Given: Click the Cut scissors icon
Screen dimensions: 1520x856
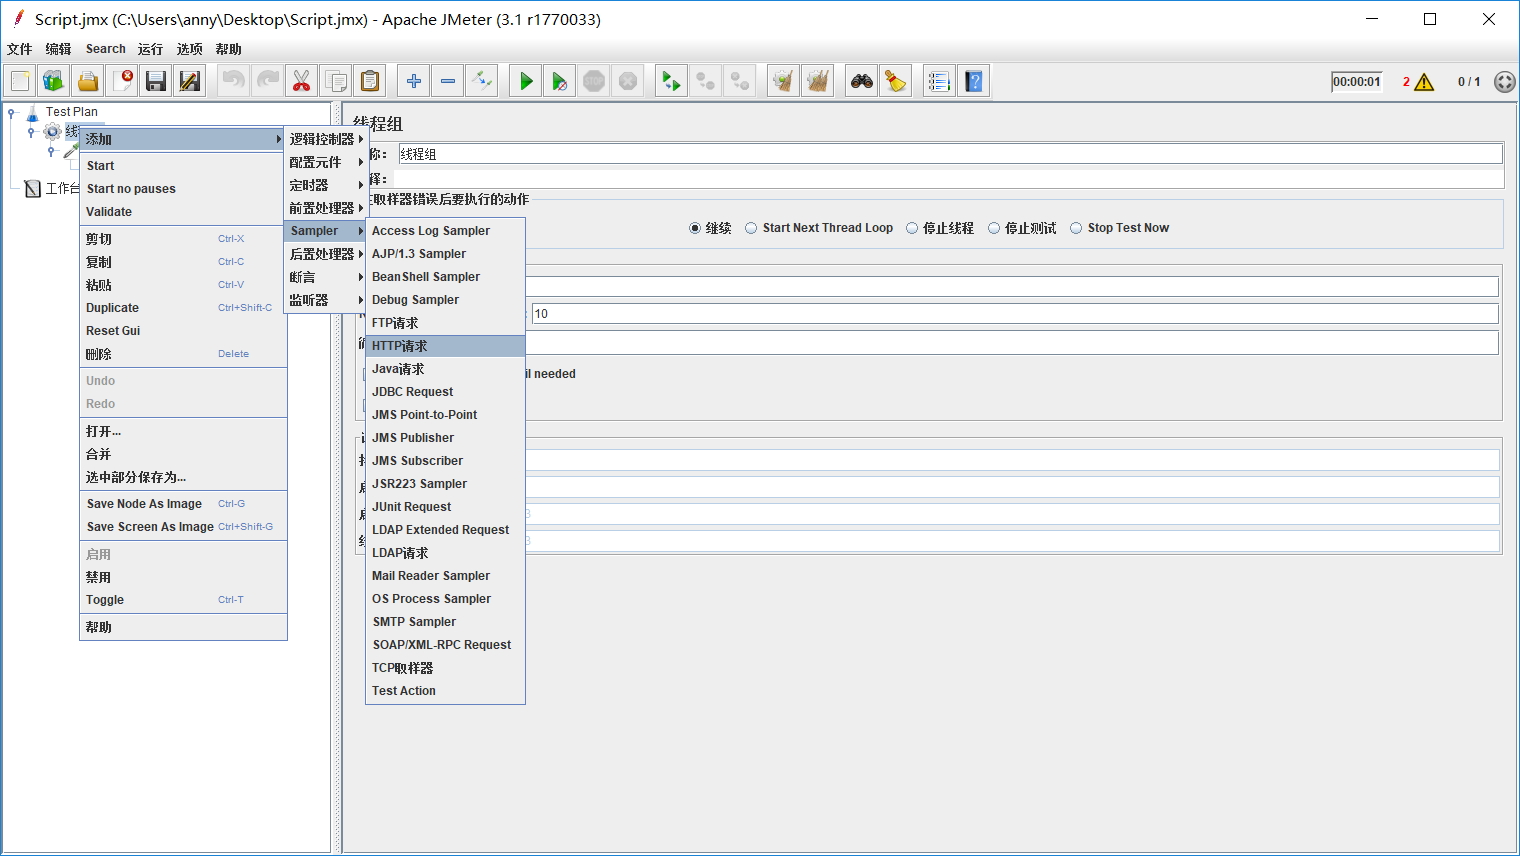Looking at the screenshot, I should 302,81.
